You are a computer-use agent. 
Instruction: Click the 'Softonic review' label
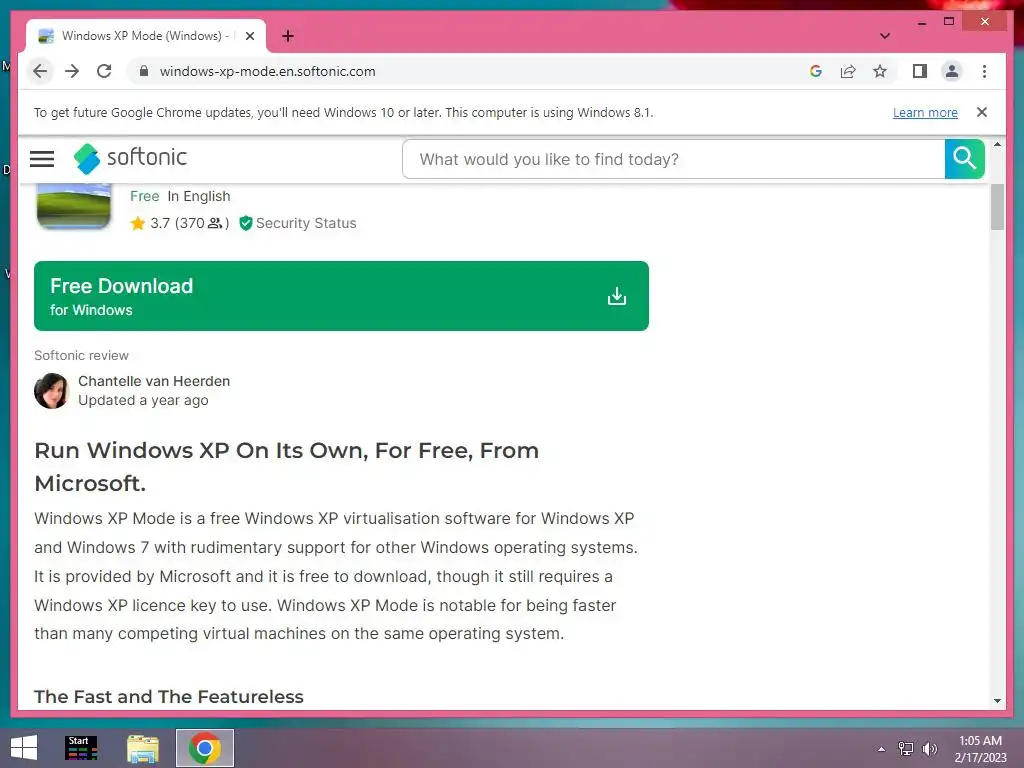82,355
